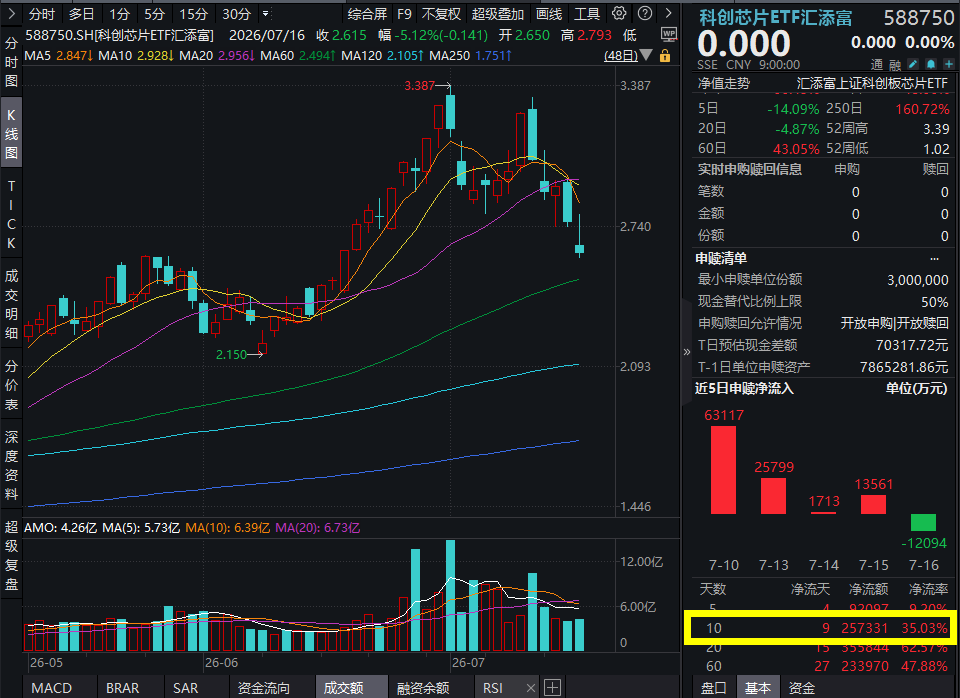The width and height of the screenshot is (960, 698).
Task: Click the 画线 drawing tools button
Action: tap(549, 14)
